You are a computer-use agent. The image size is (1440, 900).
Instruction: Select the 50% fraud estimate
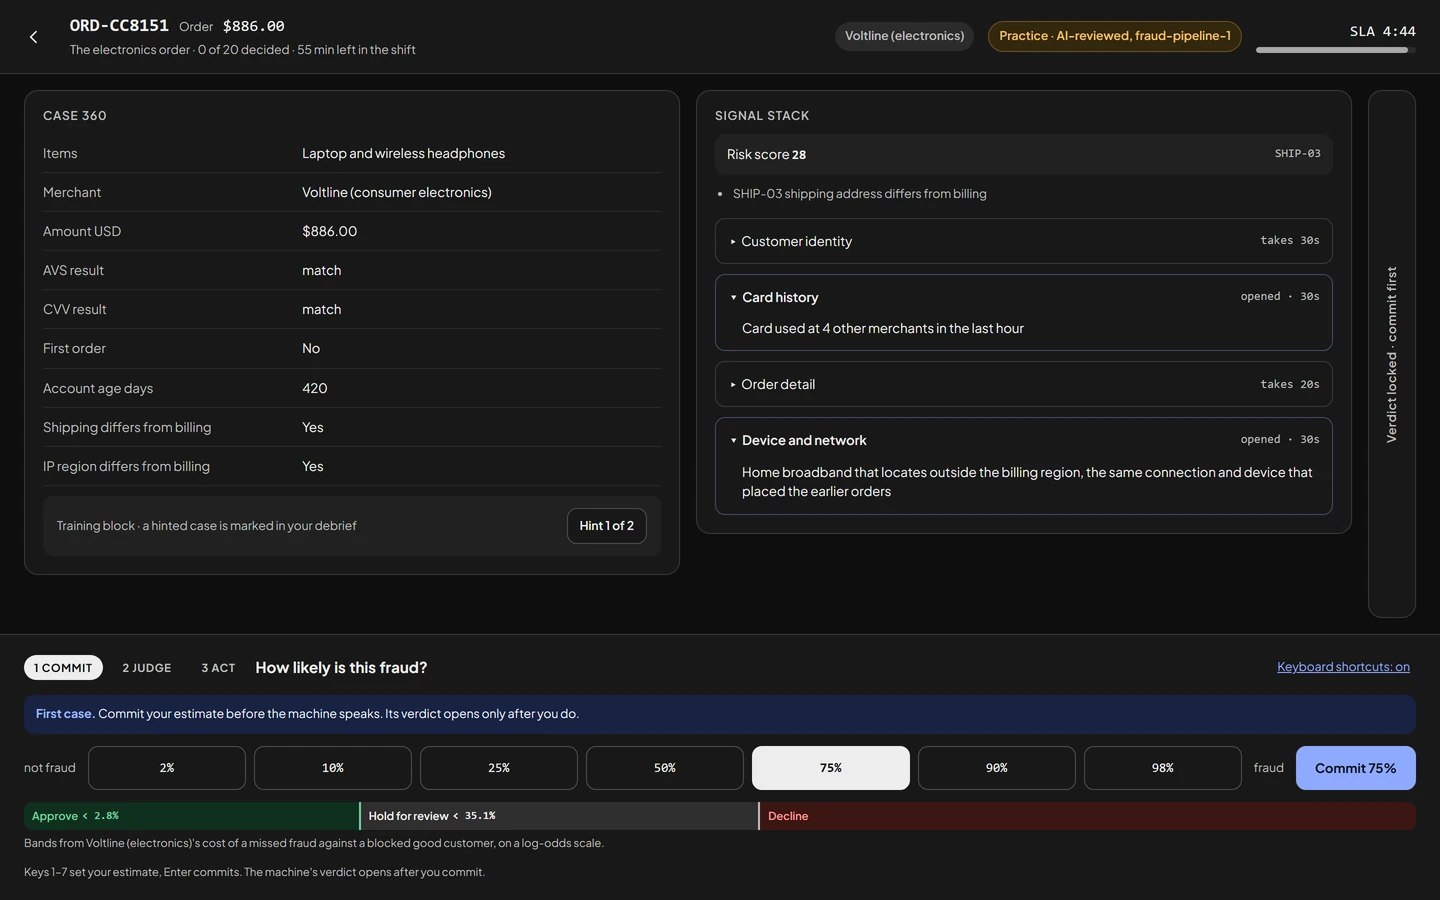(665, 768)
